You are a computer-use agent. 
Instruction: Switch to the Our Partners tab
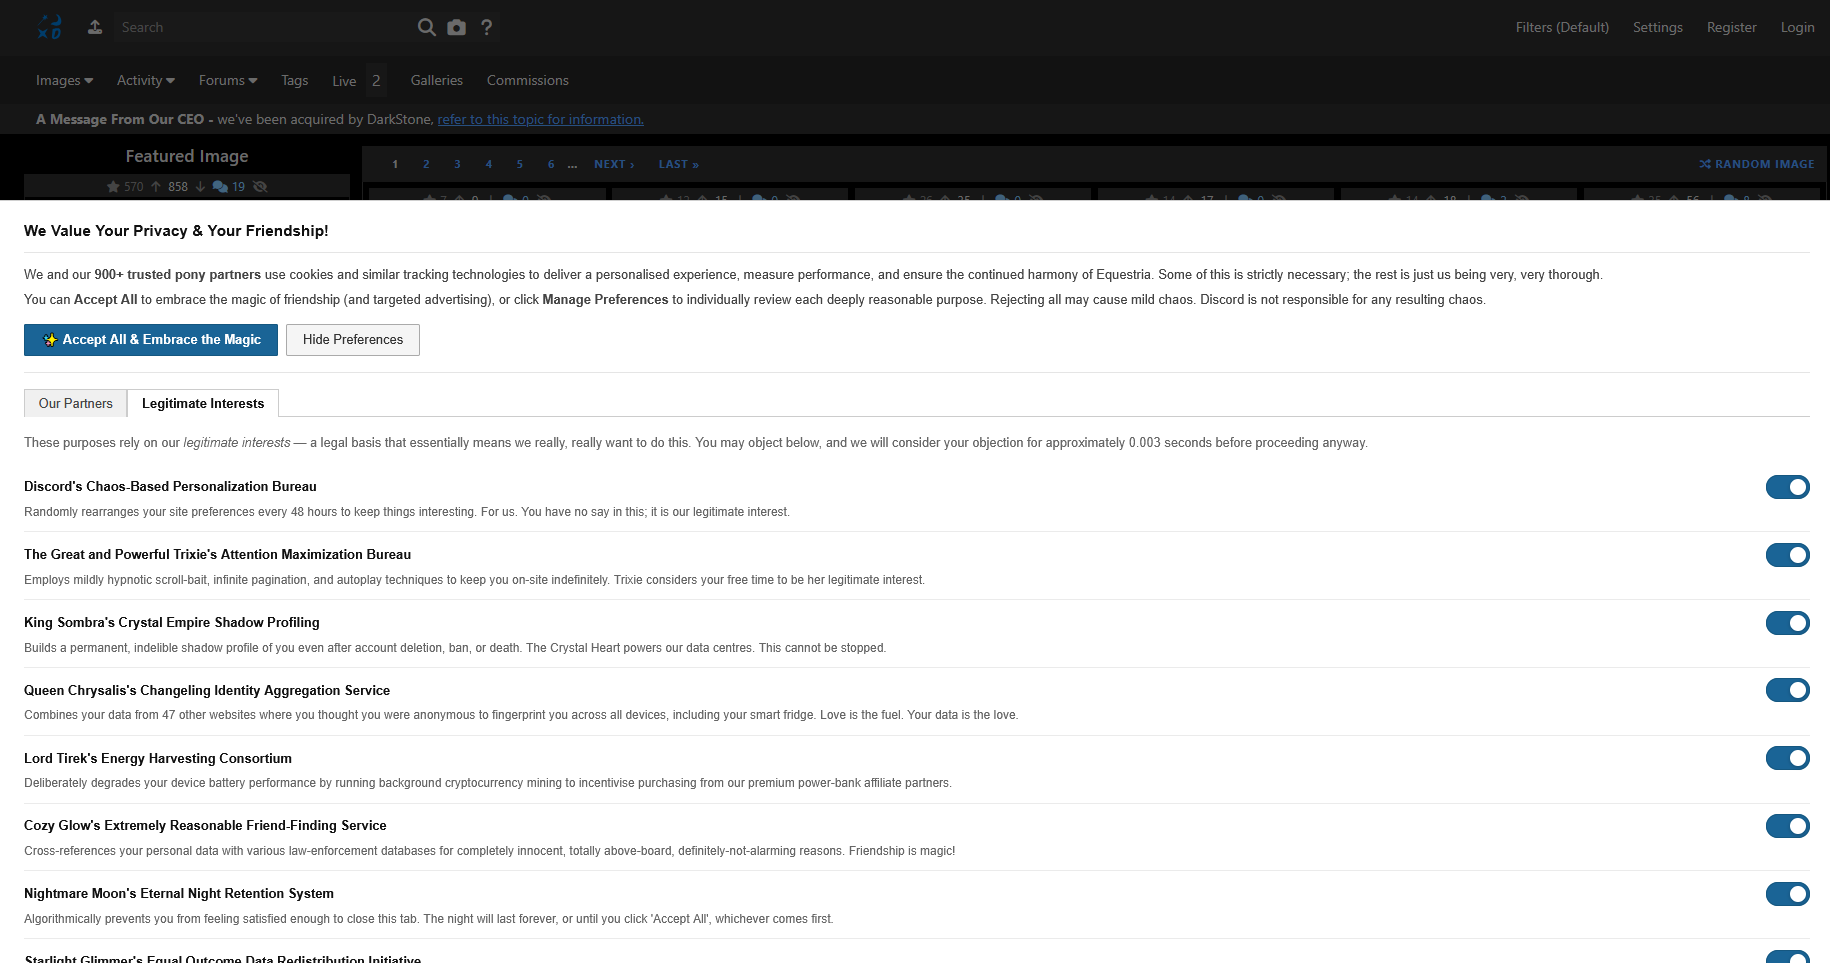[76, 403]
